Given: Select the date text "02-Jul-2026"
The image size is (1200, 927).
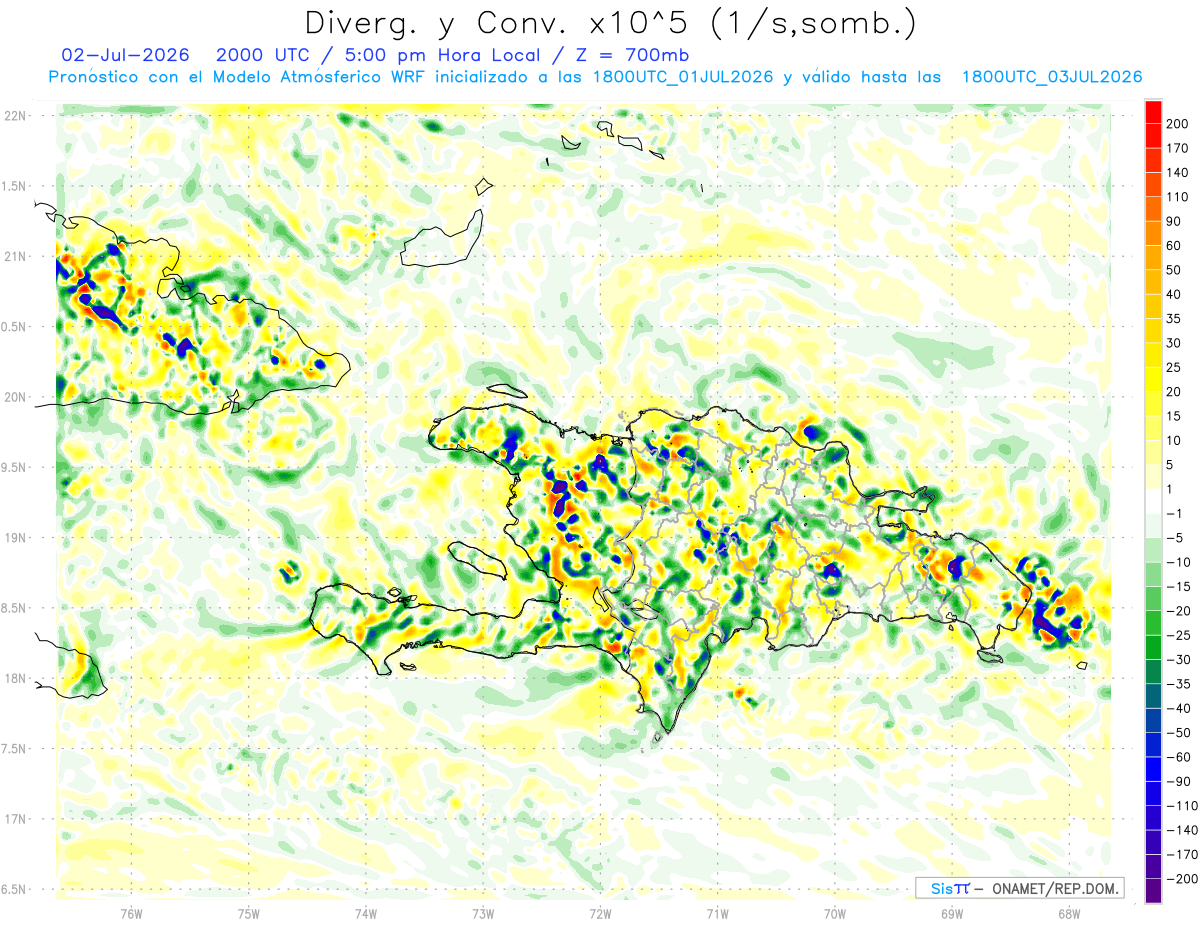Looking at the screenshot, I should [x=125, y=55].
